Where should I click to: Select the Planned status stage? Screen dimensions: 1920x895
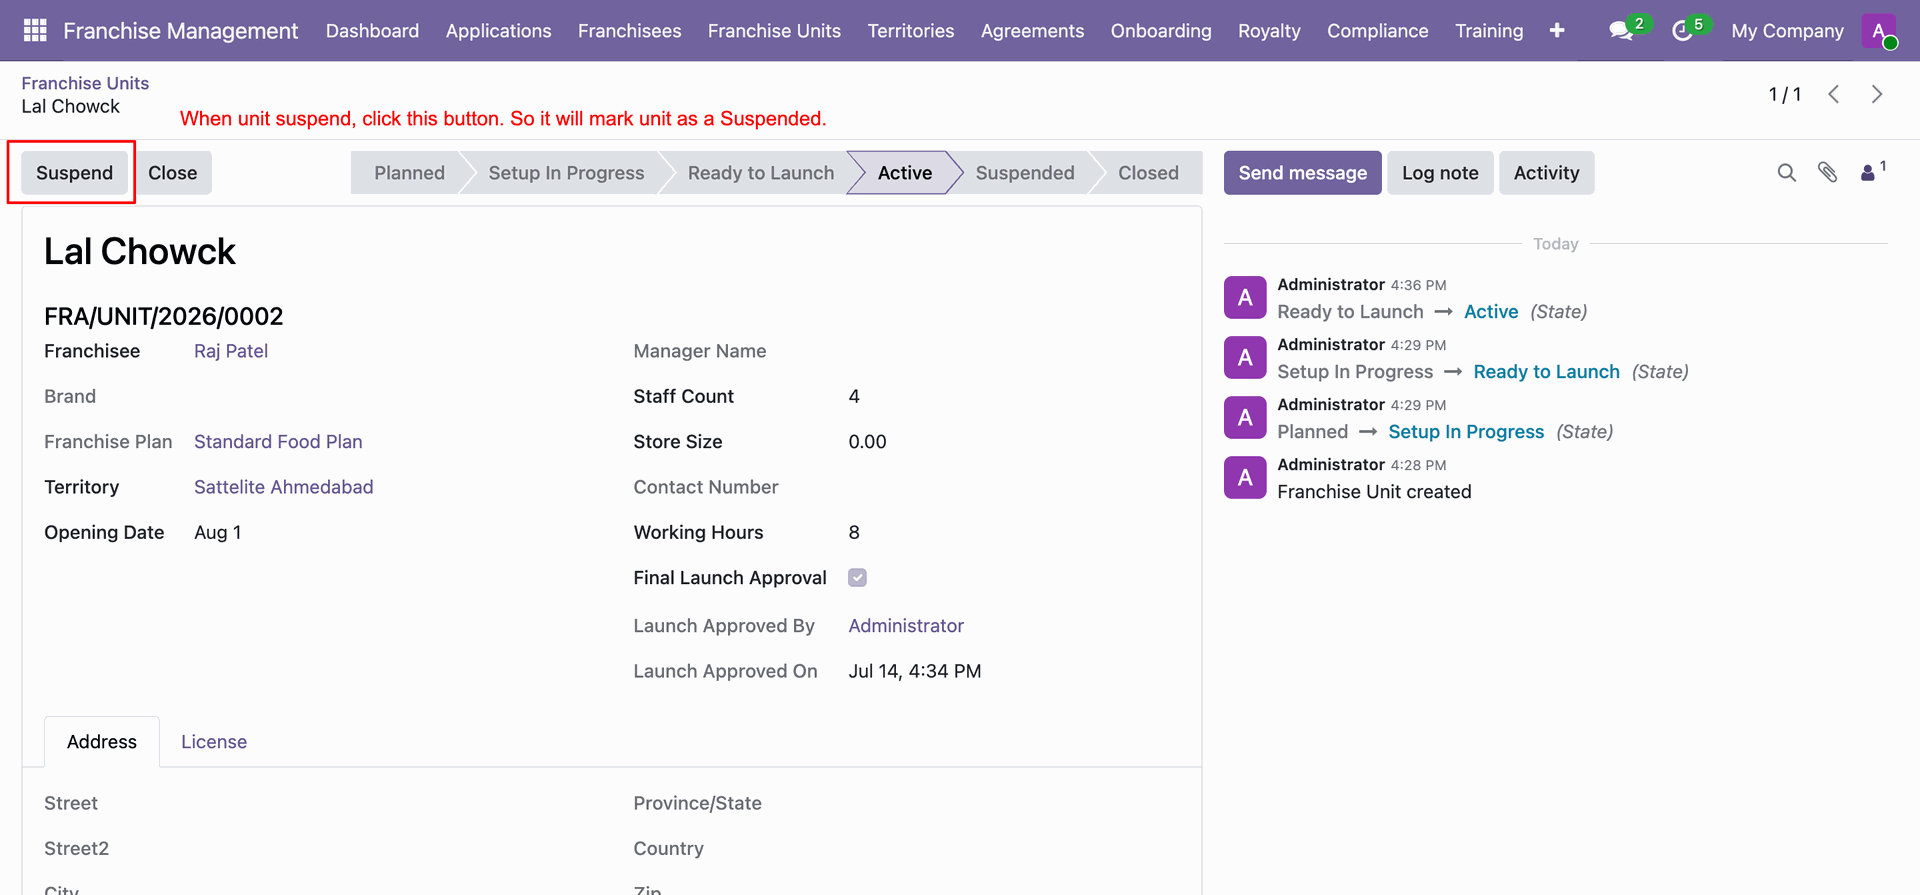409,173
